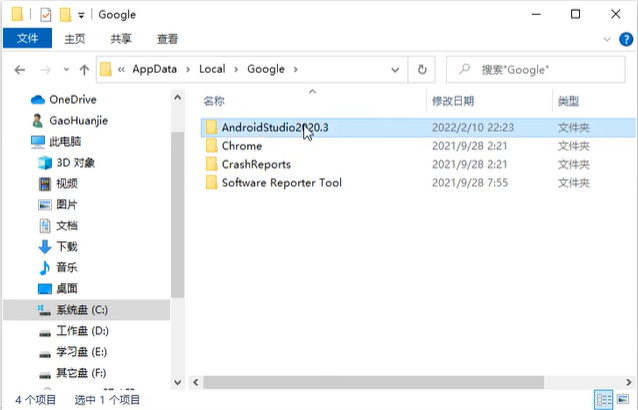Open 图片 folder in the sidebar
This screenshot has width=638, height=410.
click(66, 205)
